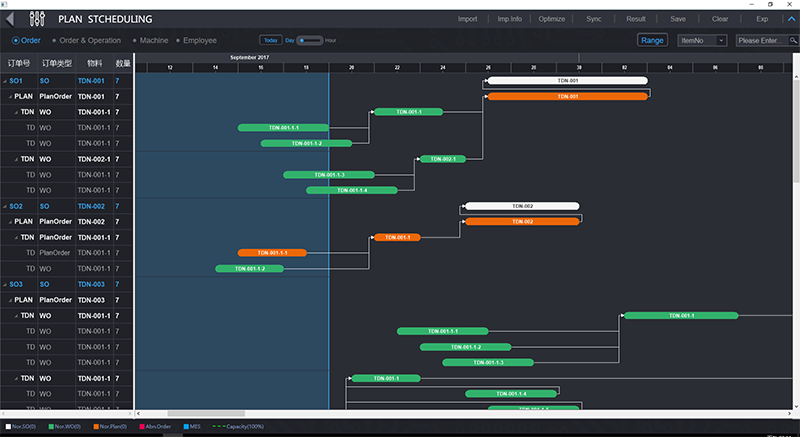800x437 pixels.
Task: Click the pink Abn.Order legend icon
Action: point(141,426)
